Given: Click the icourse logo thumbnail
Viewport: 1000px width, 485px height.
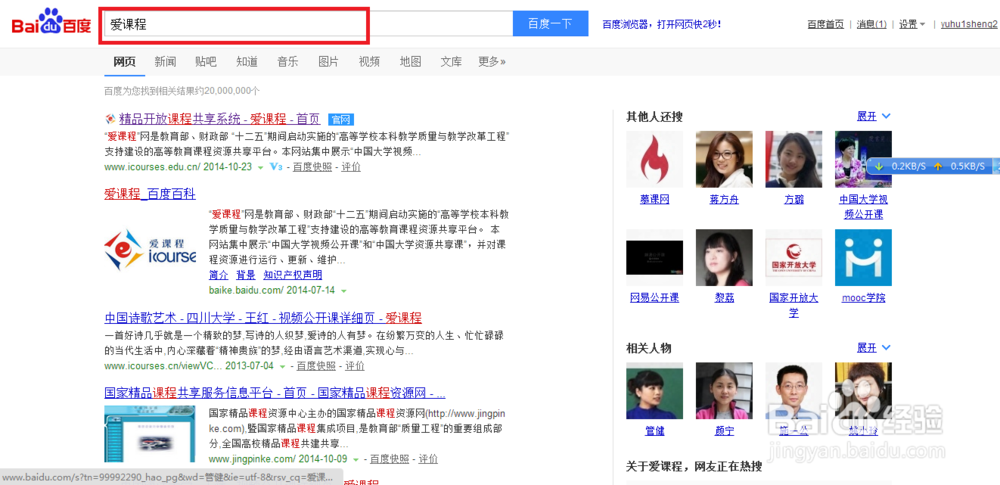Looking at the screenshot, I should coord(151,250).
